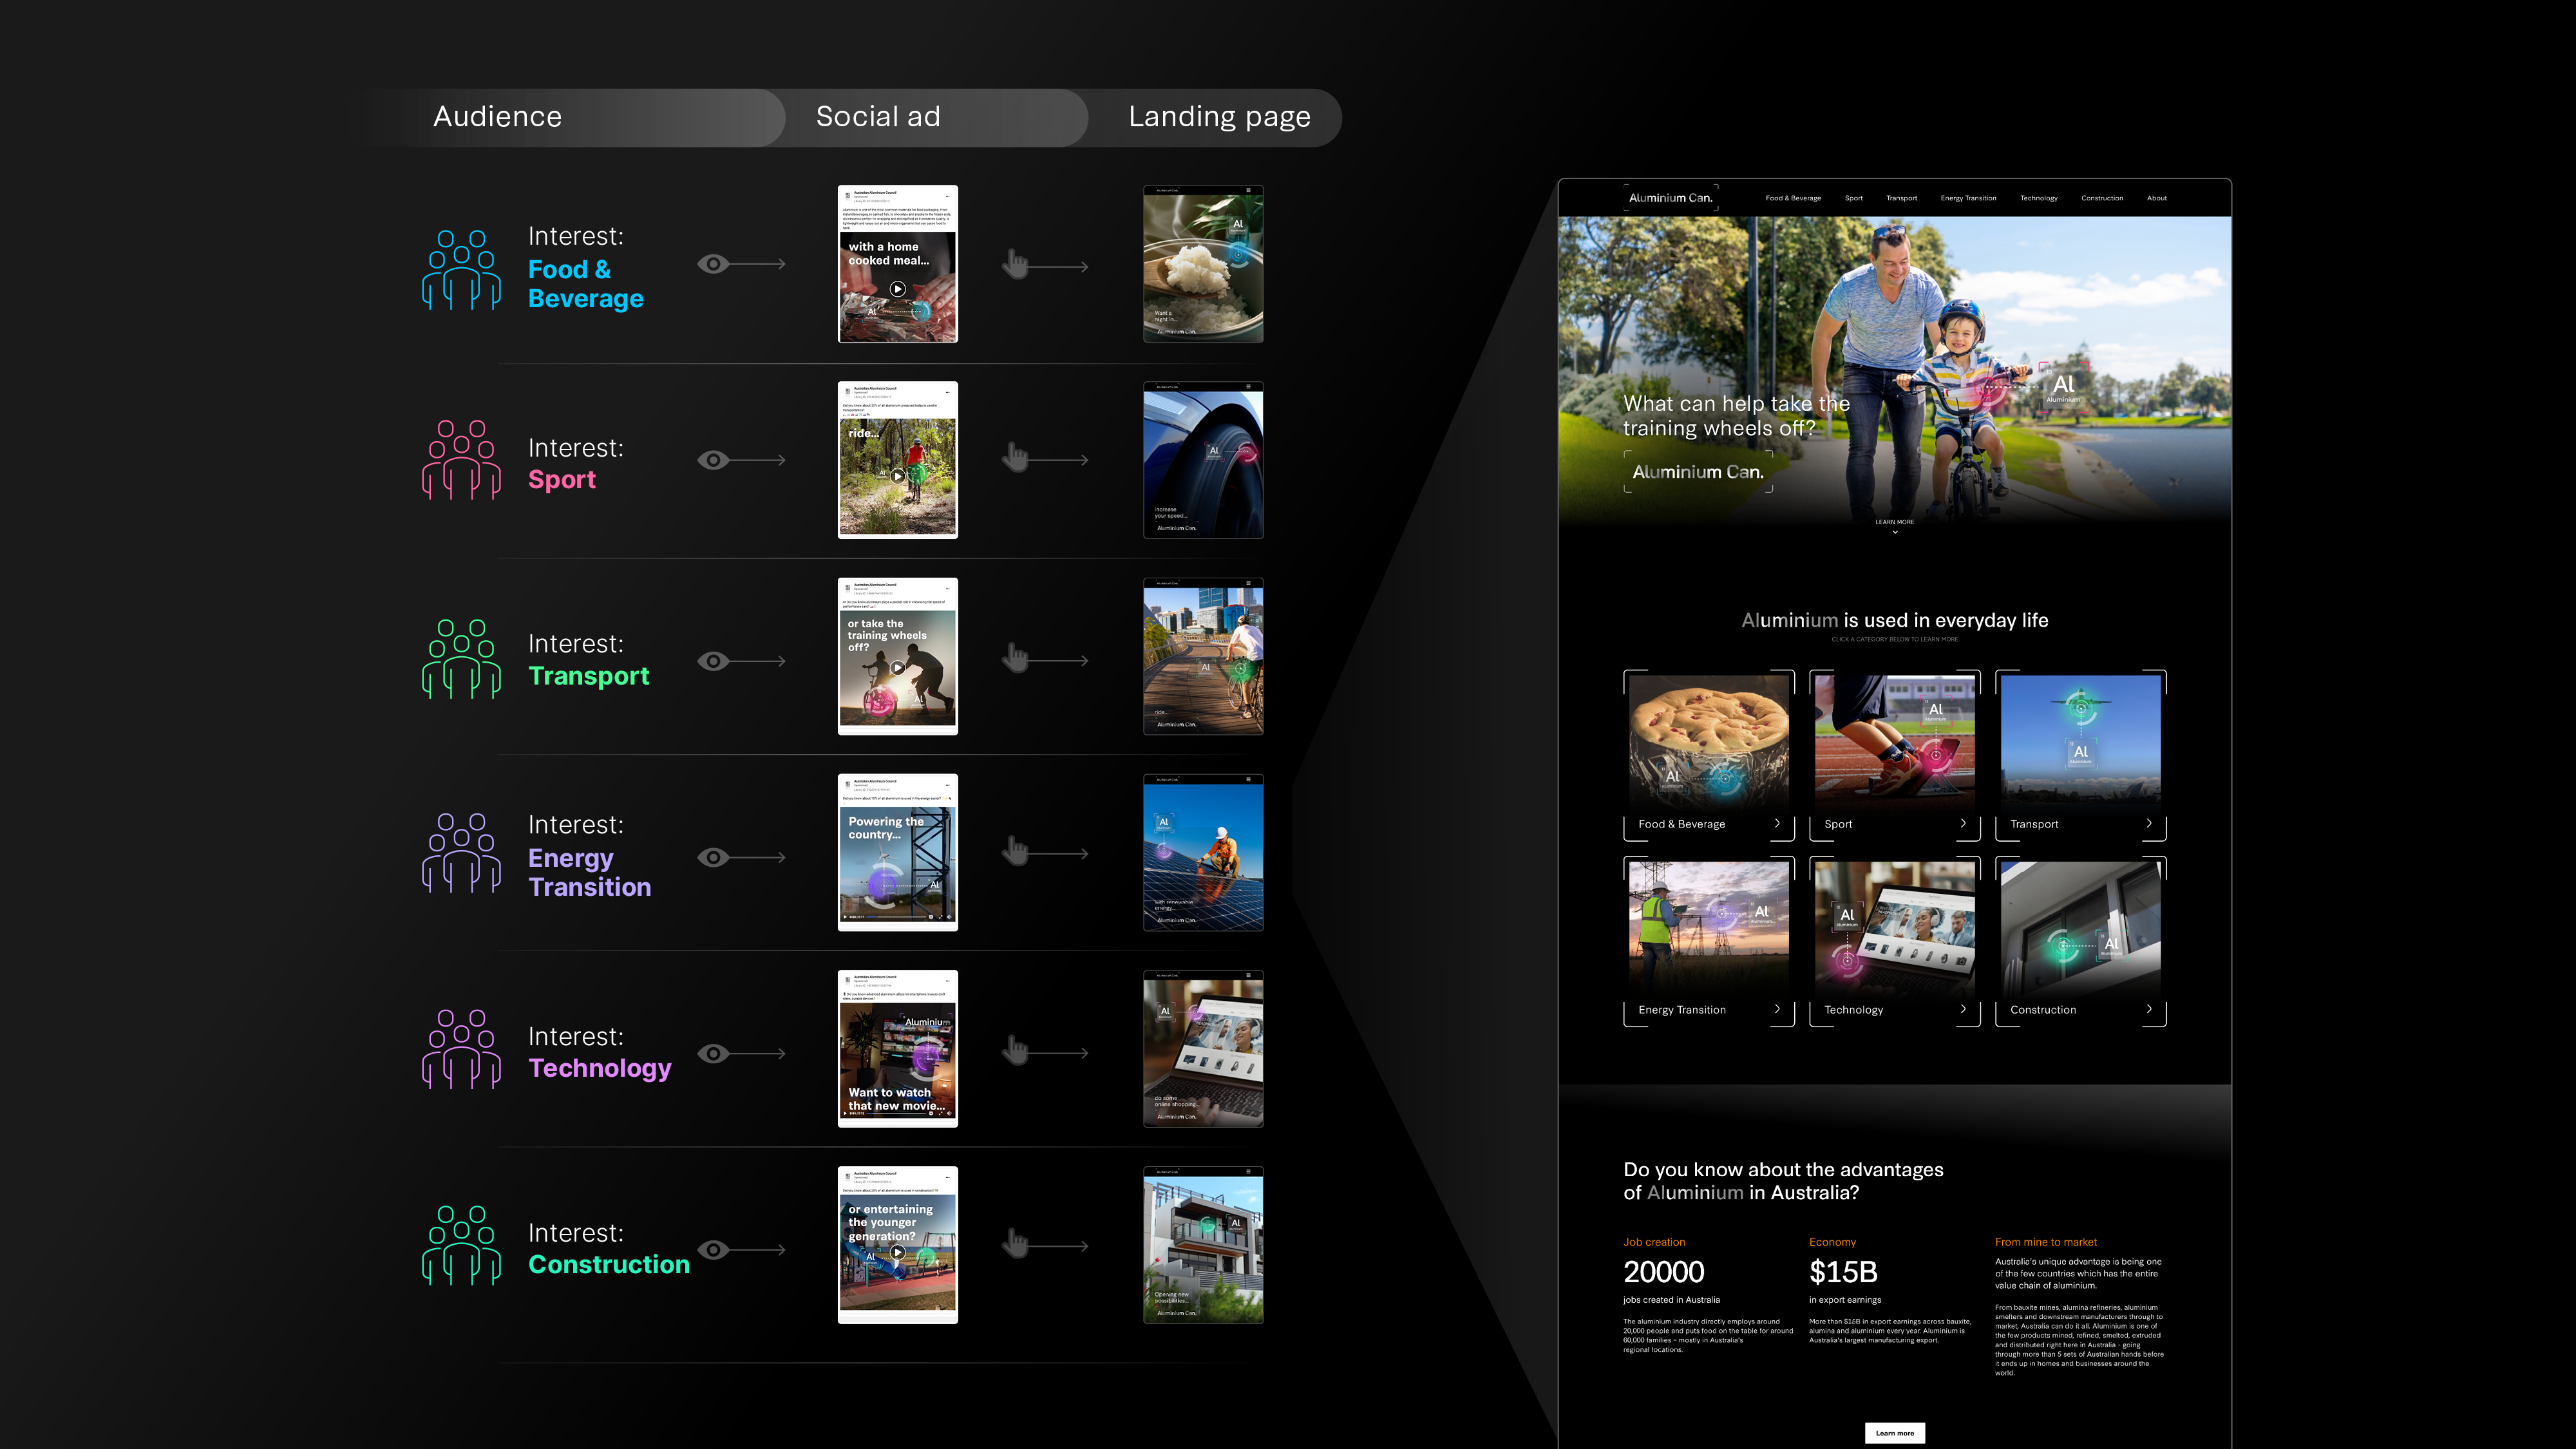This screenshot has height=1449, width=2576.
Task: Click the Construction audience people icon
Action: click(461, 1245)
